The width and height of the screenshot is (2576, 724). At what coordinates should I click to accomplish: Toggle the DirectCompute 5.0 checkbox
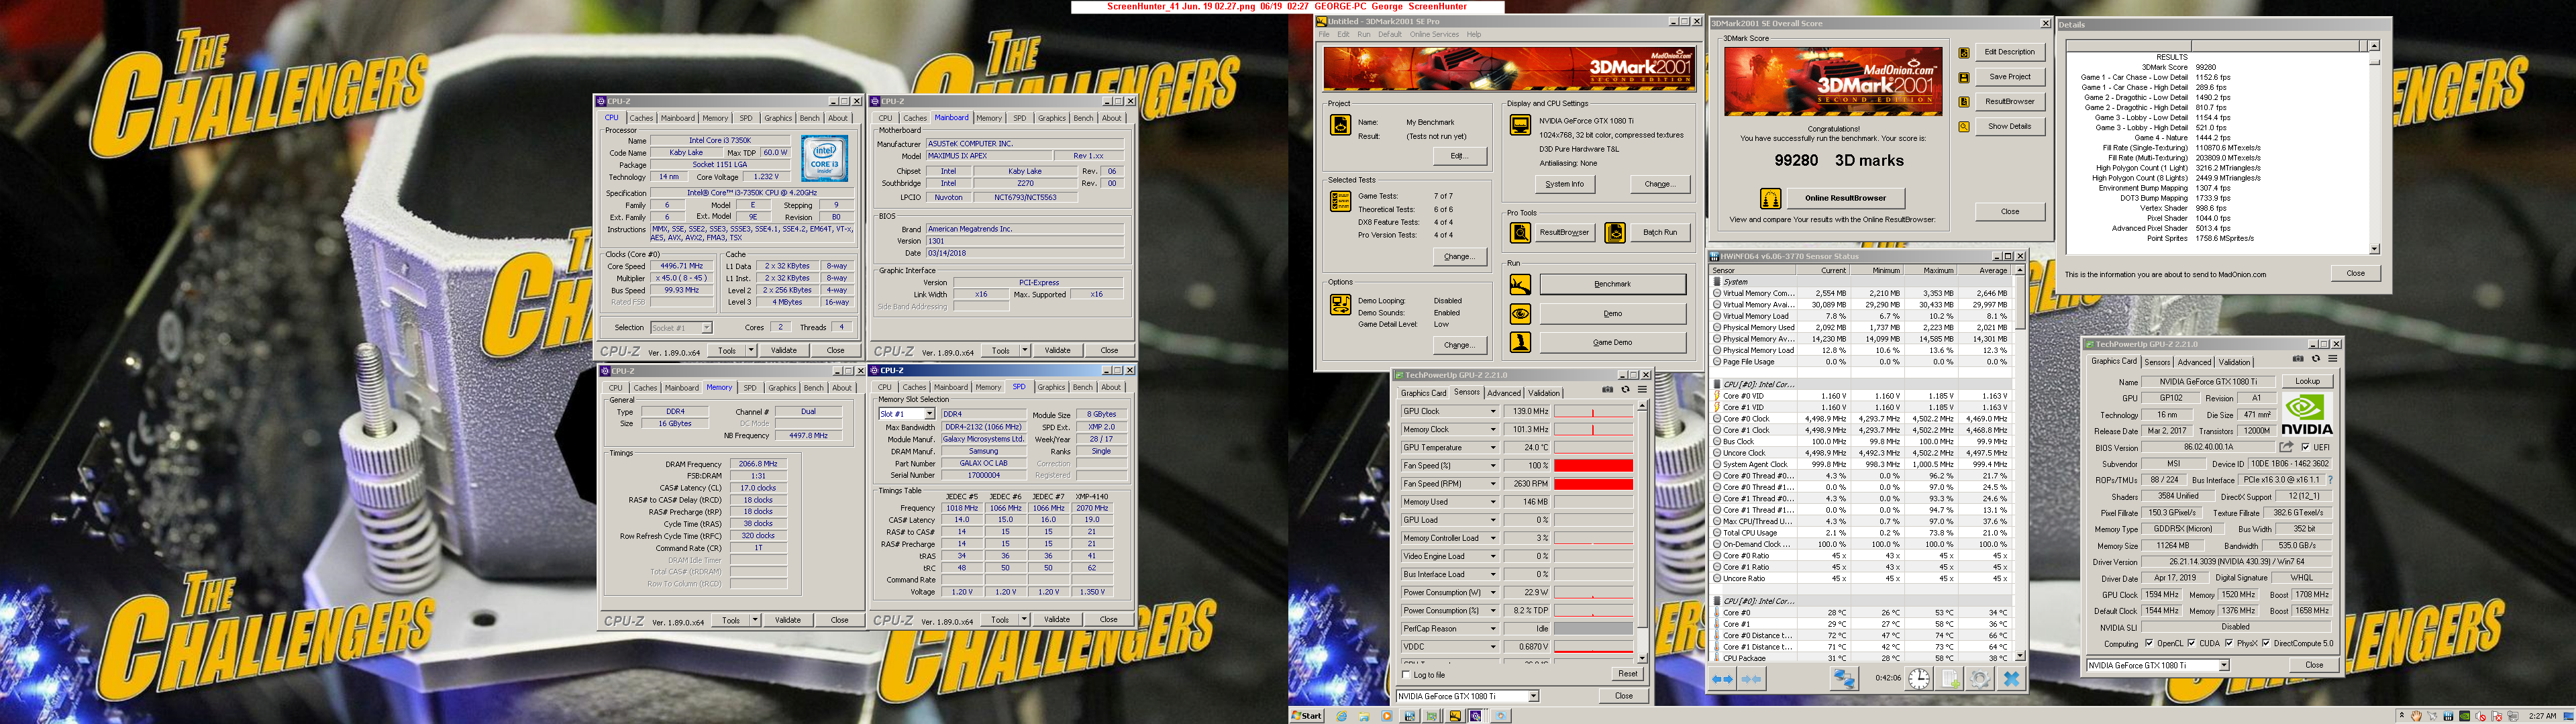coord(2266,643)
